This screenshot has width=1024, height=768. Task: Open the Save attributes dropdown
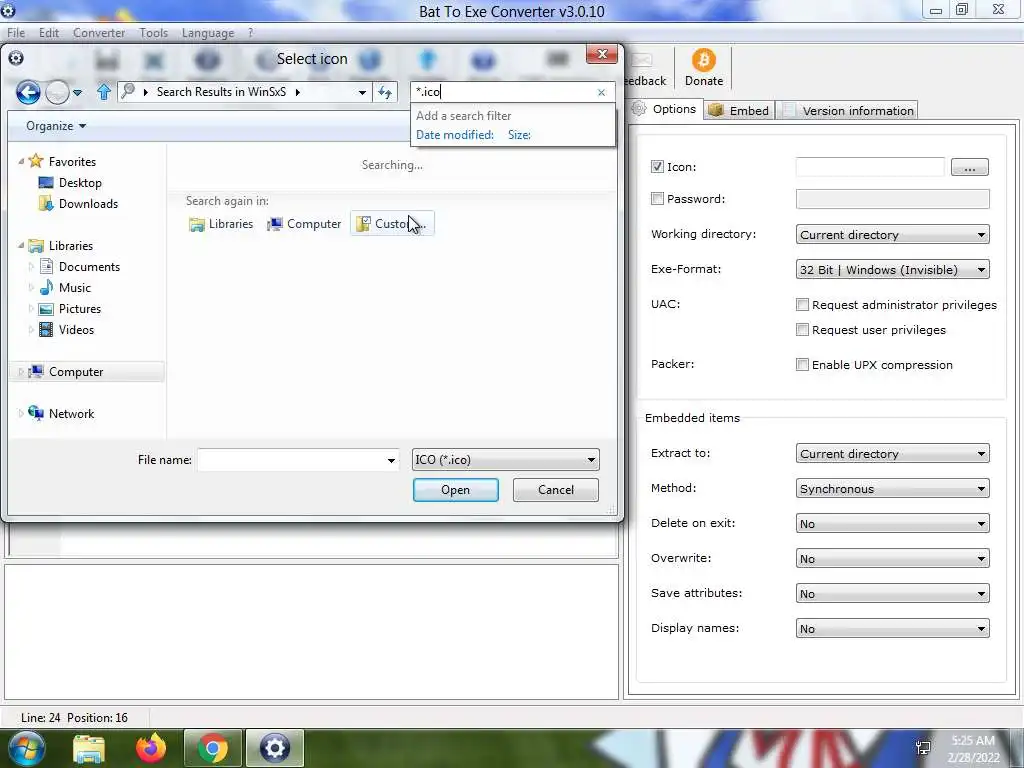coord(892,594)
